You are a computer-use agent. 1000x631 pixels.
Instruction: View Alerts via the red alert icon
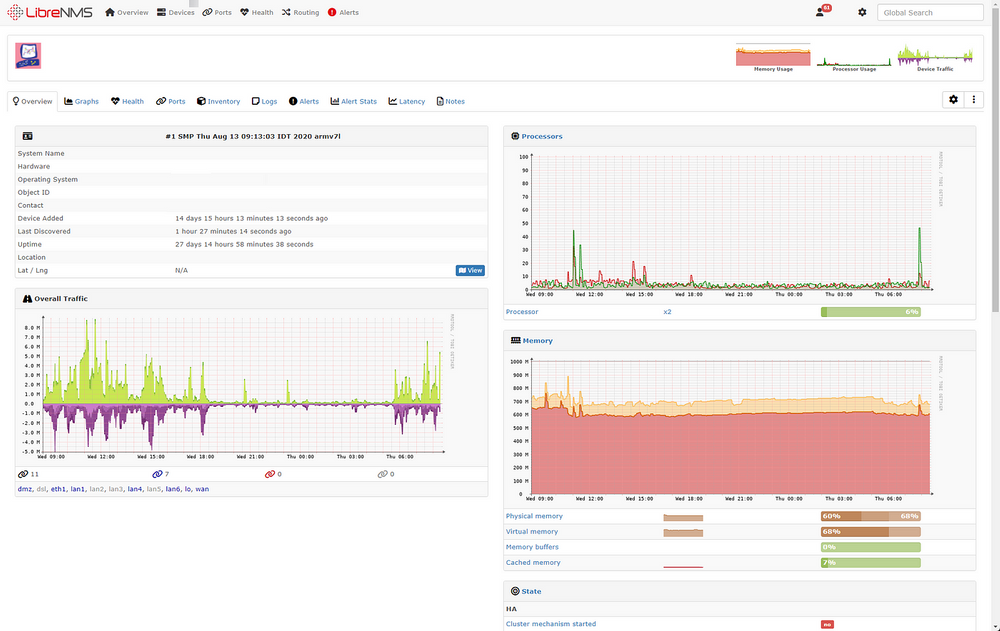click(x=340, y=13)
